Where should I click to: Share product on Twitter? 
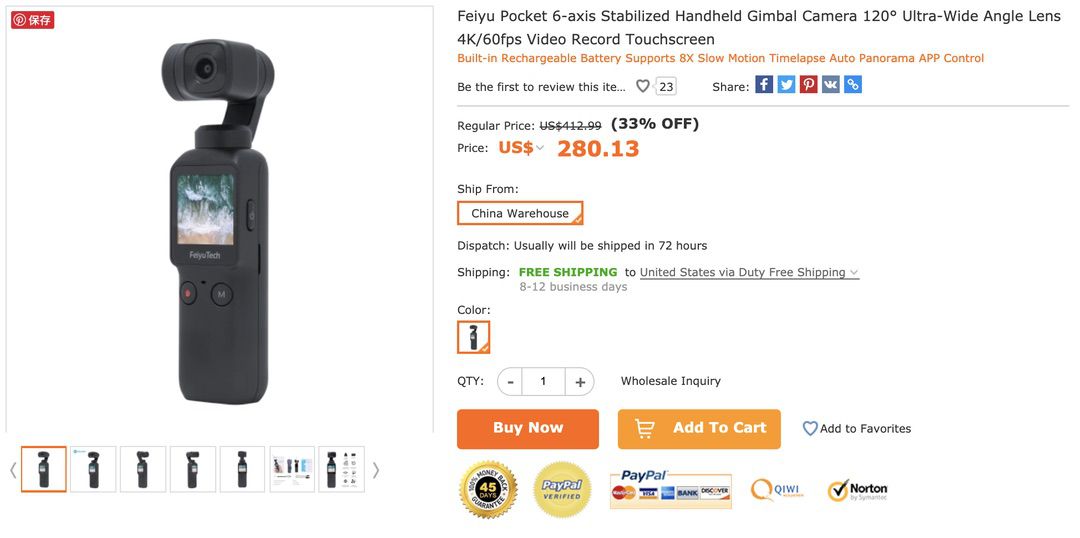(786, 85)
